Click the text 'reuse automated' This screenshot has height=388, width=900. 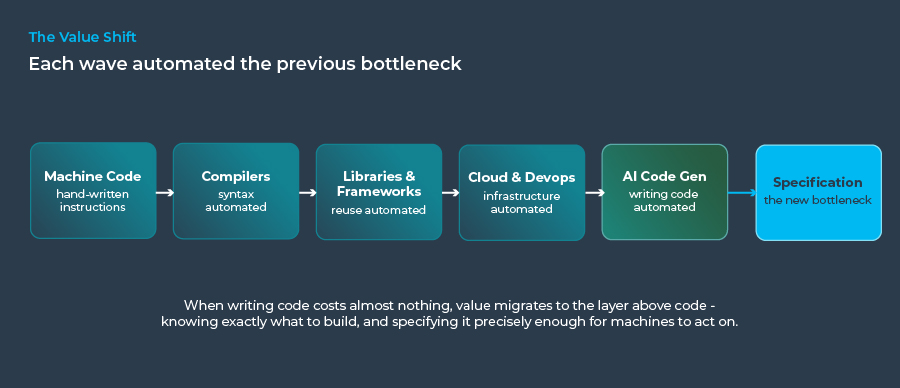(379, 210)
